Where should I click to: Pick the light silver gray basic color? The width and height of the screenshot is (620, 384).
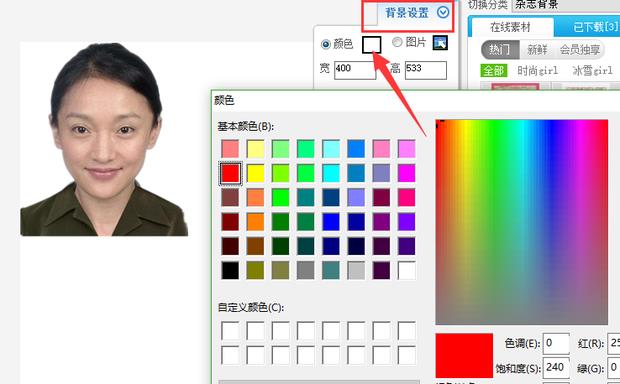coord(356,271)
